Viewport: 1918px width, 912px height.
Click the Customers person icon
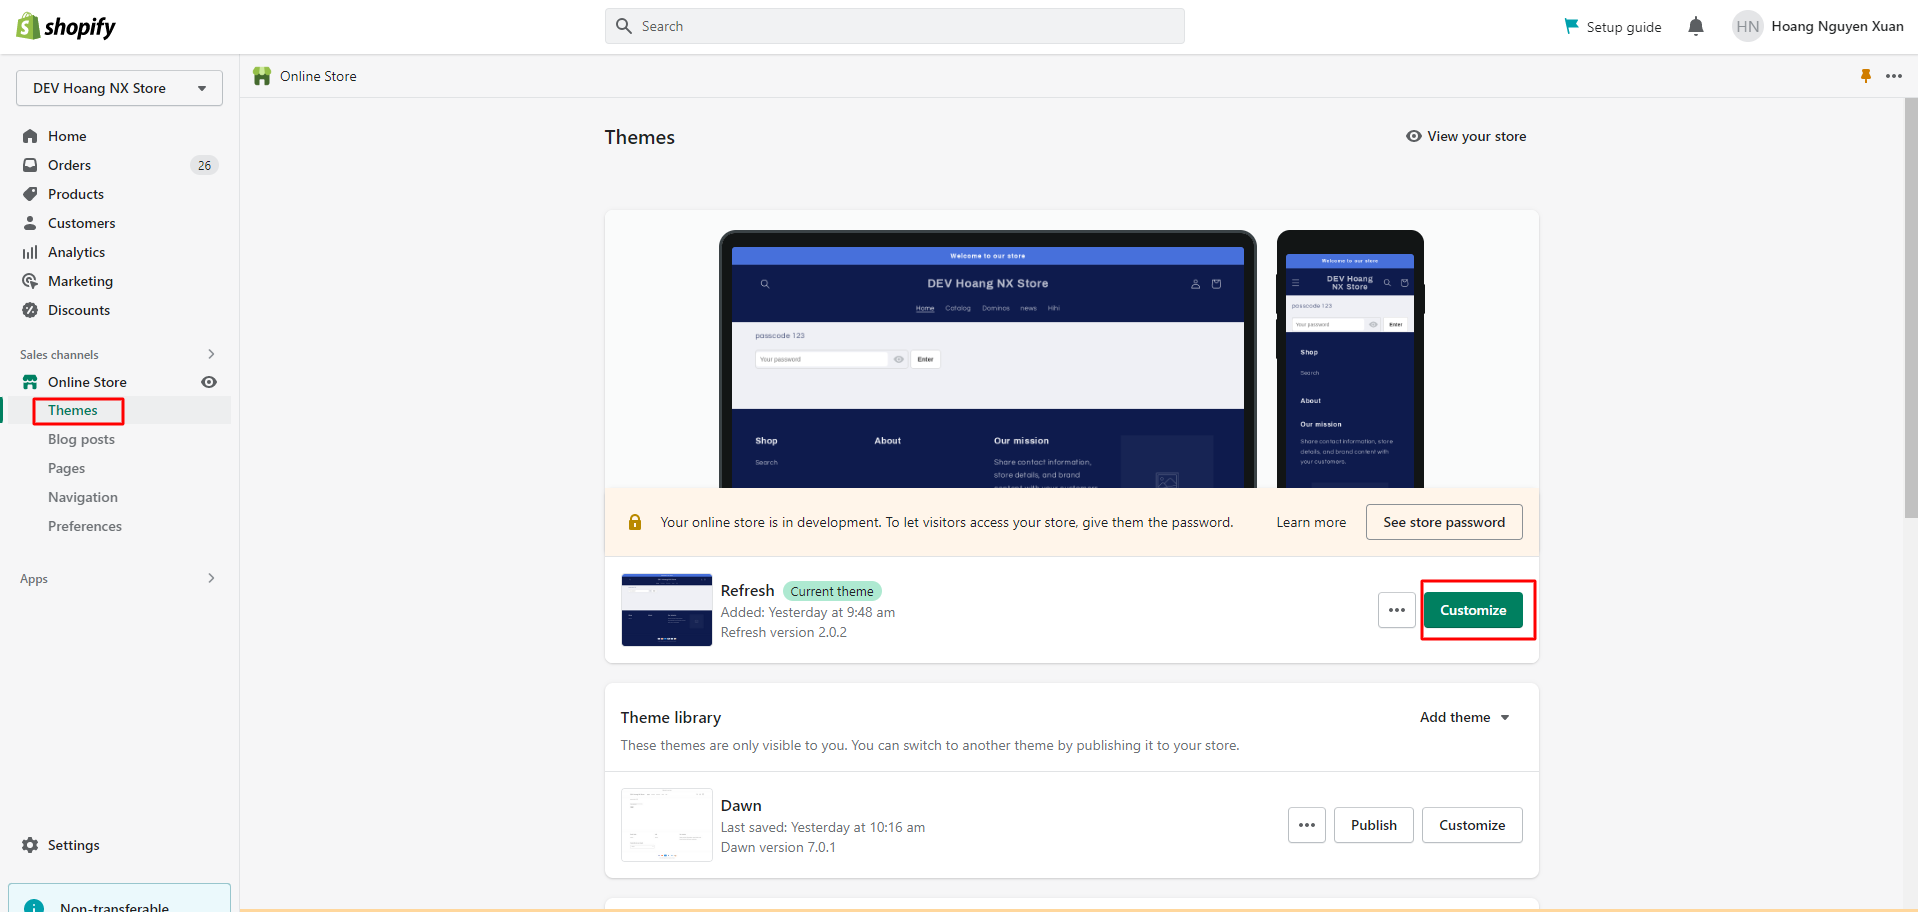point(30,223)
